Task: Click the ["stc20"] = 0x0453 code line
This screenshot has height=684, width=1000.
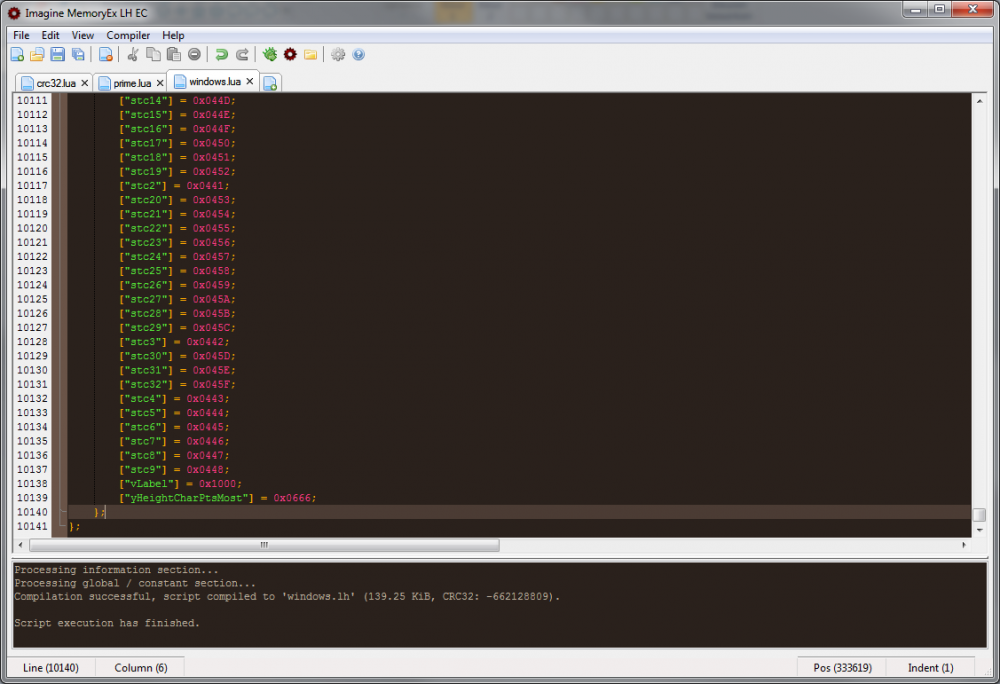Action: pos(177,200)
